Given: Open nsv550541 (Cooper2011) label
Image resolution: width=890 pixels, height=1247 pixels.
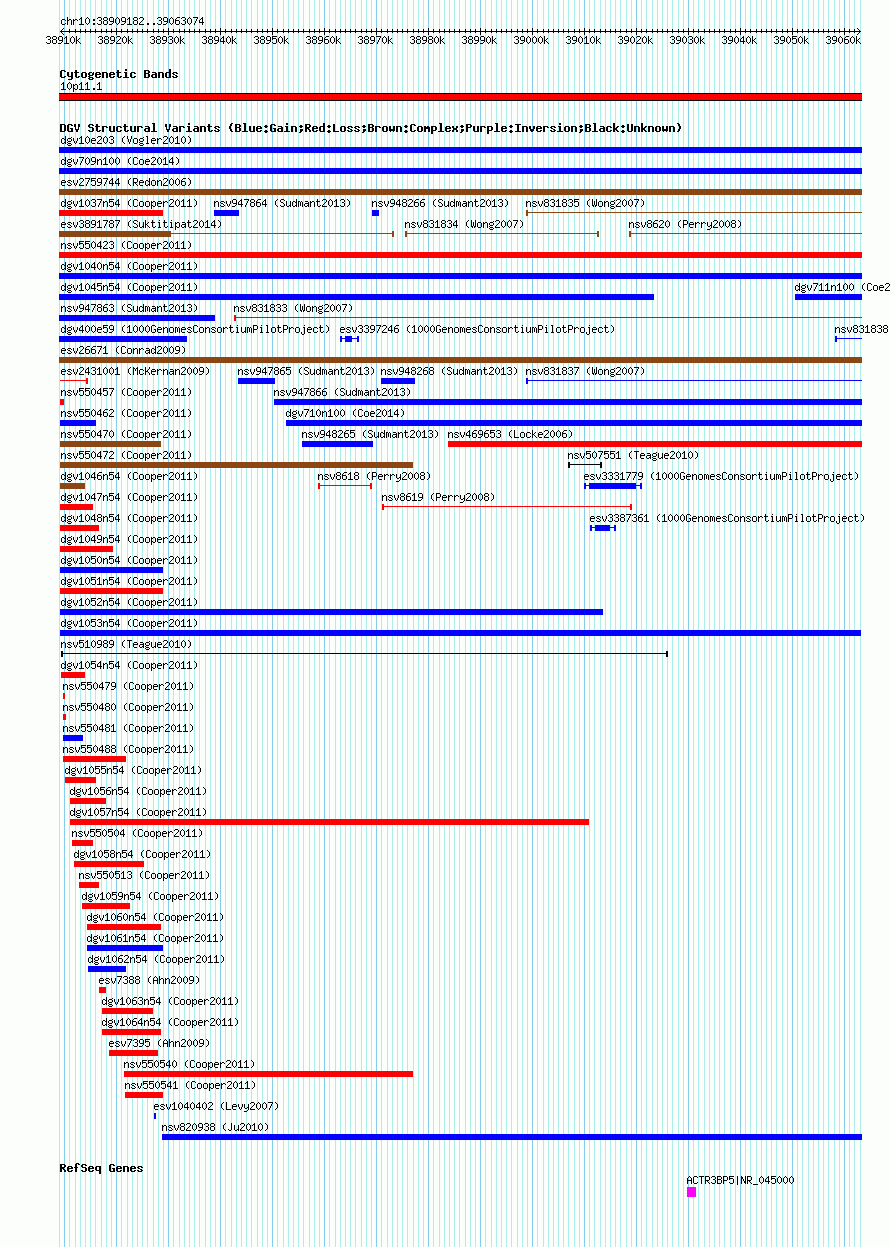Looking at the screenshot, I should tap(190, 1085).
